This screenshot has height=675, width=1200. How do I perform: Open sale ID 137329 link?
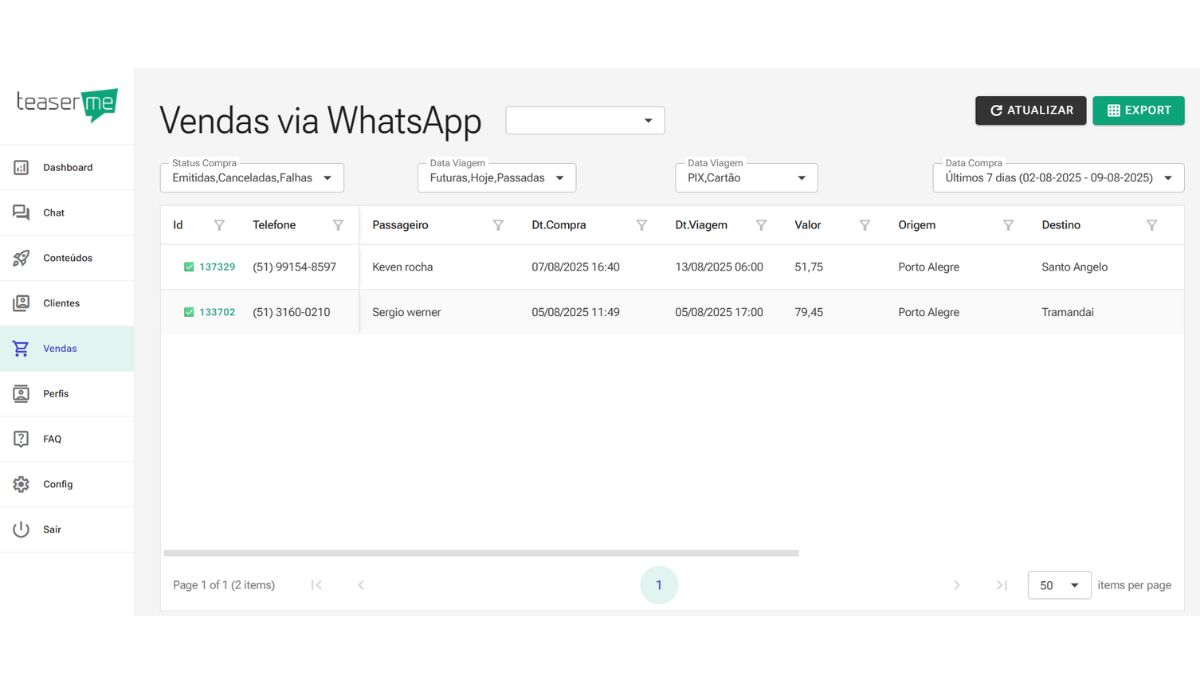pyautogui.click(x=217, y=267)
